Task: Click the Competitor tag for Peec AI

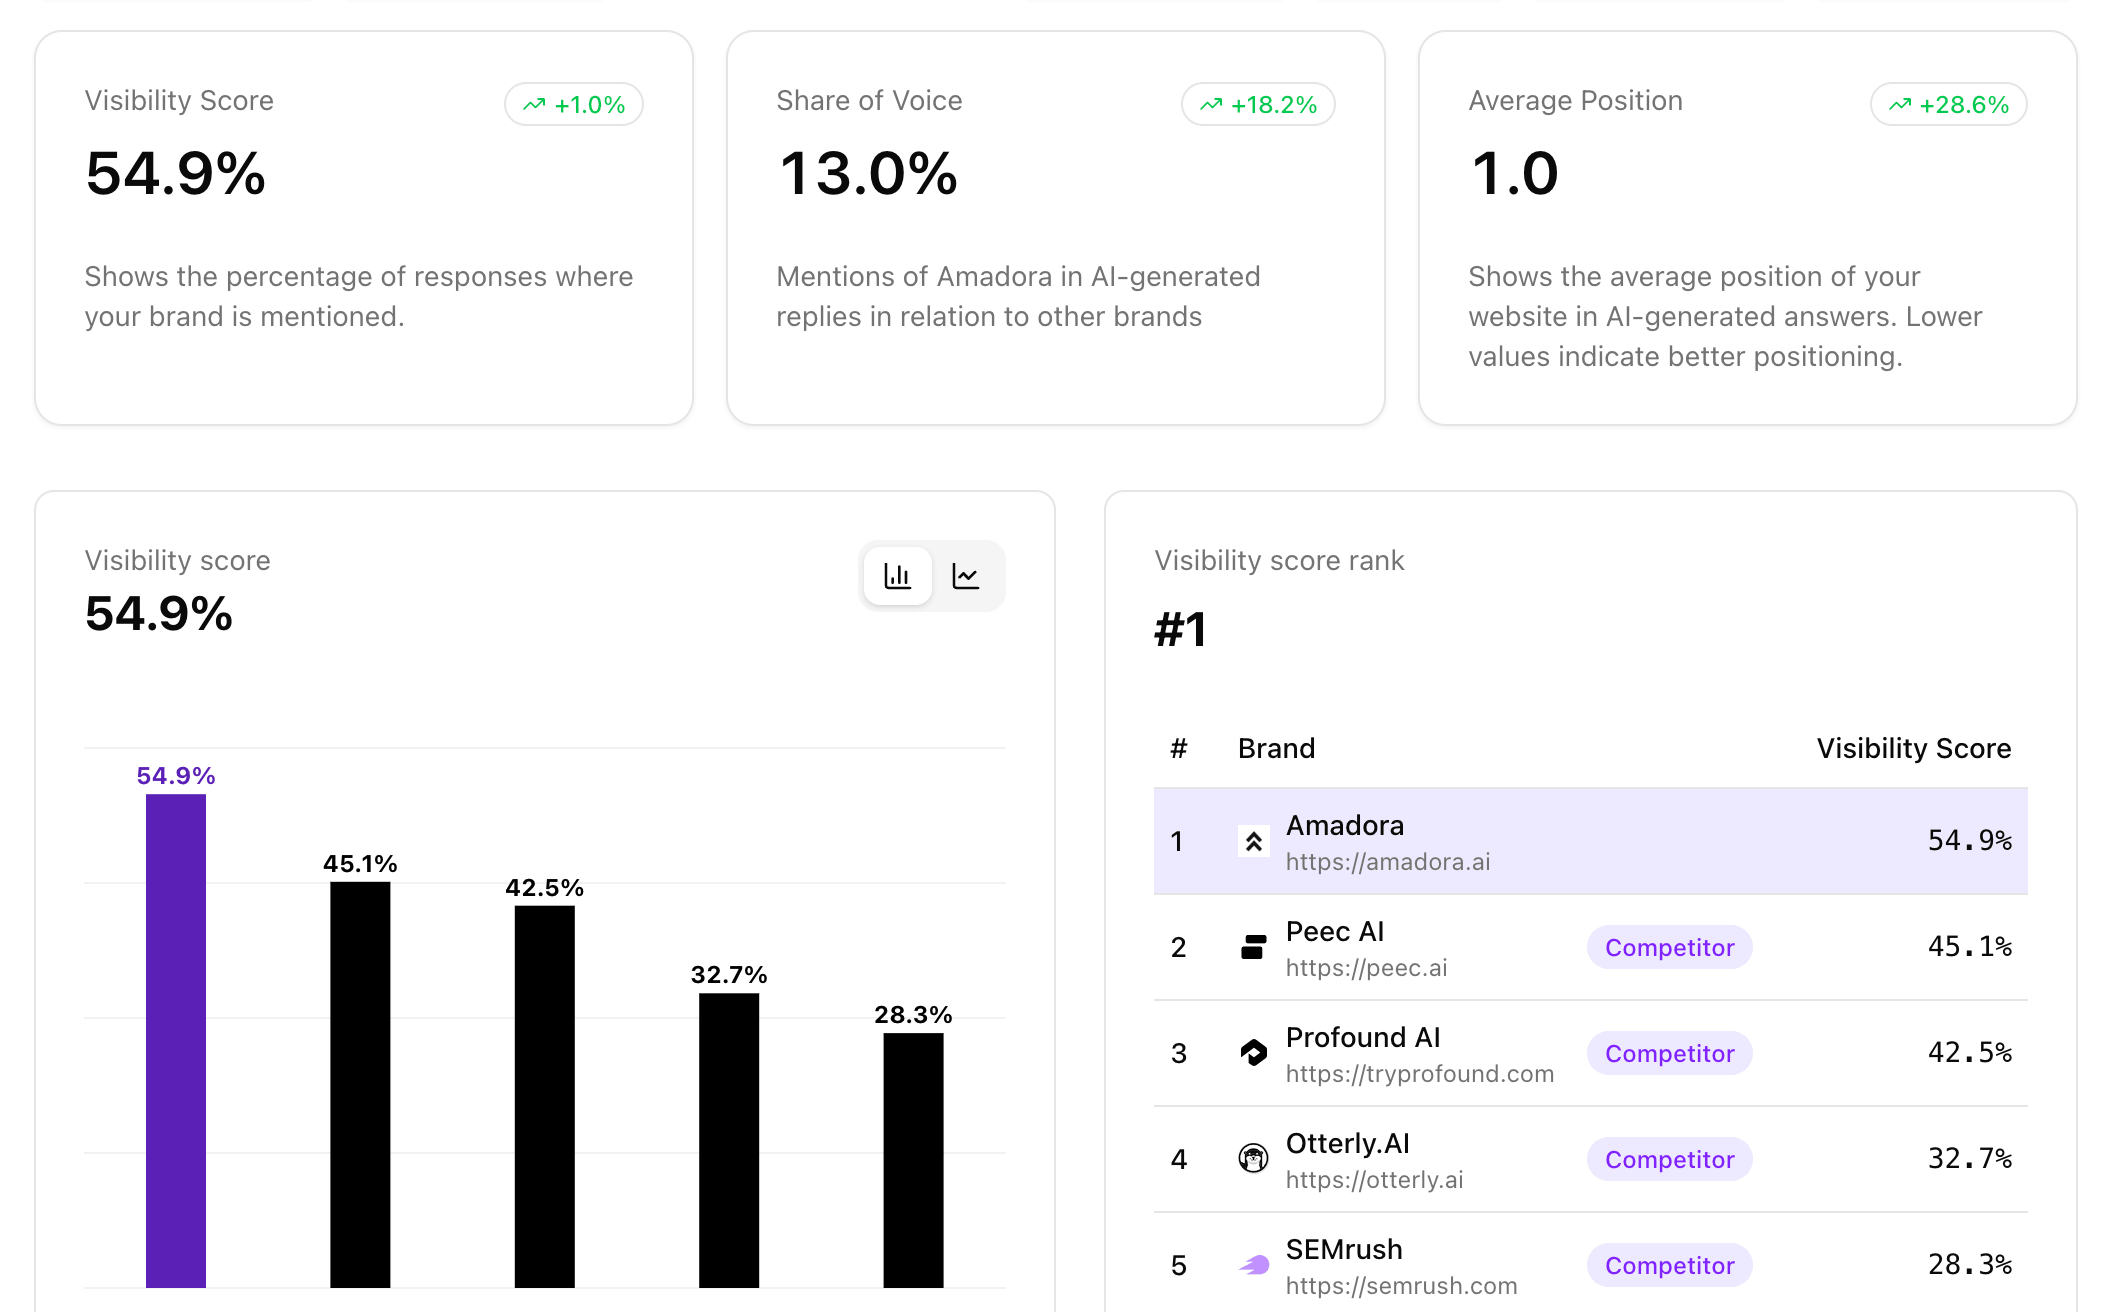Action: [1669, 947]
